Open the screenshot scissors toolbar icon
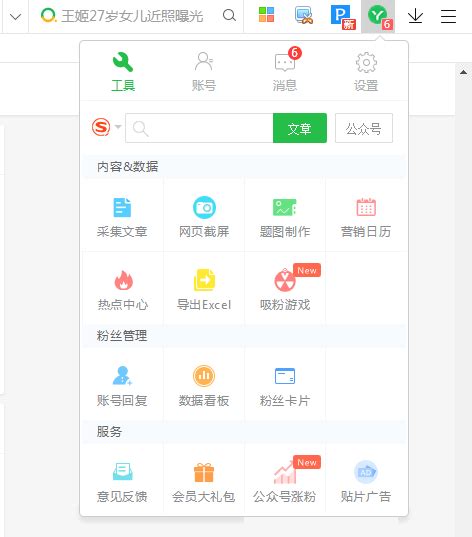The image size is (472, 537). (304, 16)
